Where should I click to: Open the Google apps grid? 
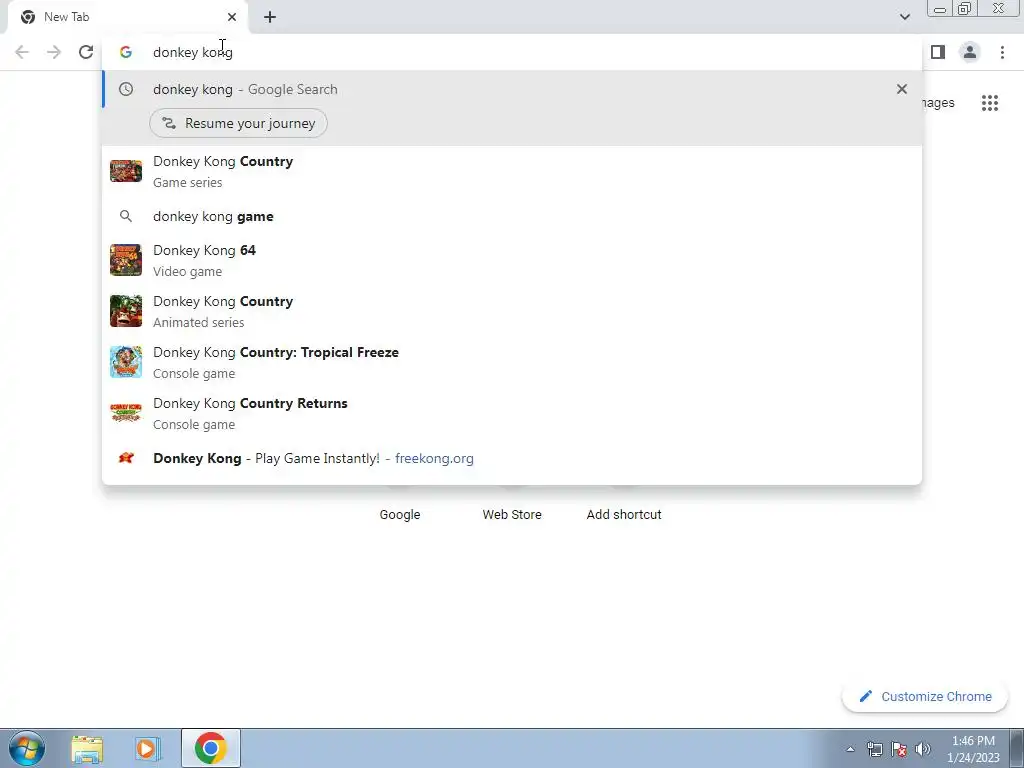pyautogui.click(x=990, y=103)
